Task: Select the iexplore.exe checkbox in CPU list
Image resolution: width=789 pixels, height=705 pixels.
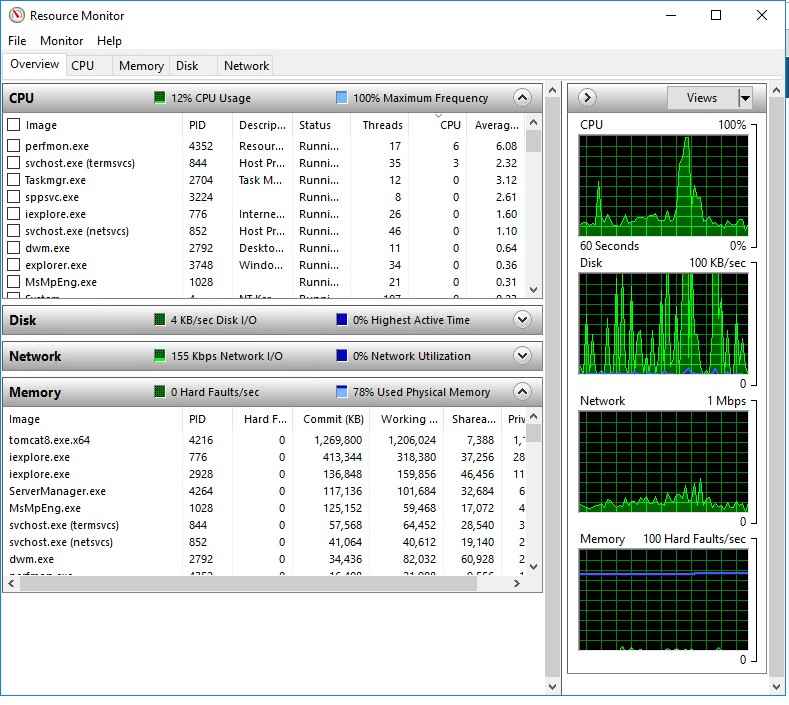Action: coord(14,214)
